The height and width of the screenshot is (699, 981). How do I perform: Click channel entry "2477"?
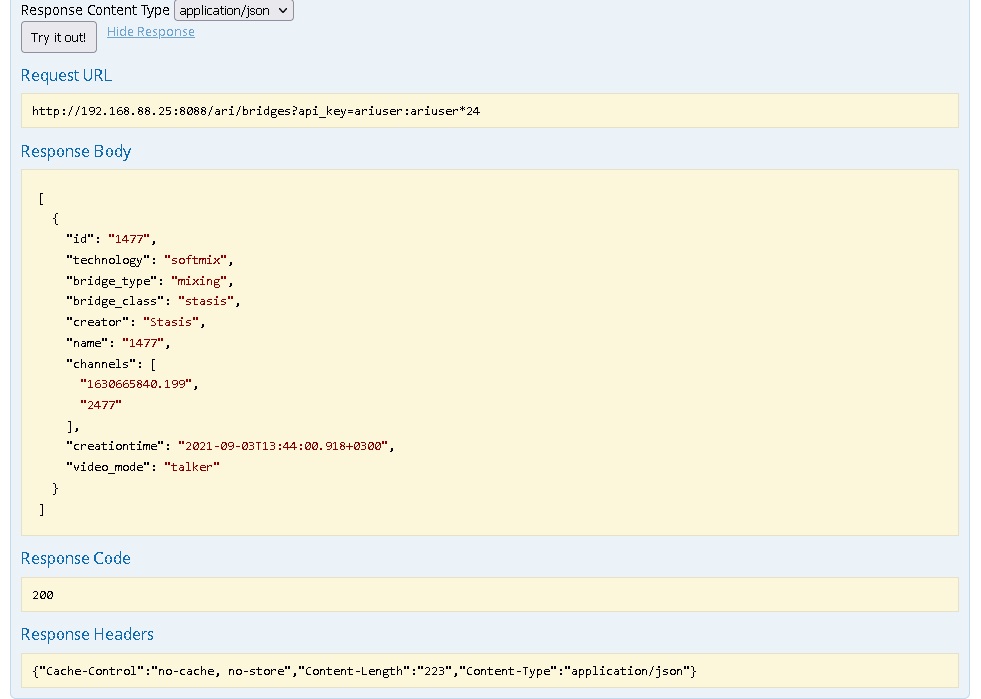tap(101, 405)
